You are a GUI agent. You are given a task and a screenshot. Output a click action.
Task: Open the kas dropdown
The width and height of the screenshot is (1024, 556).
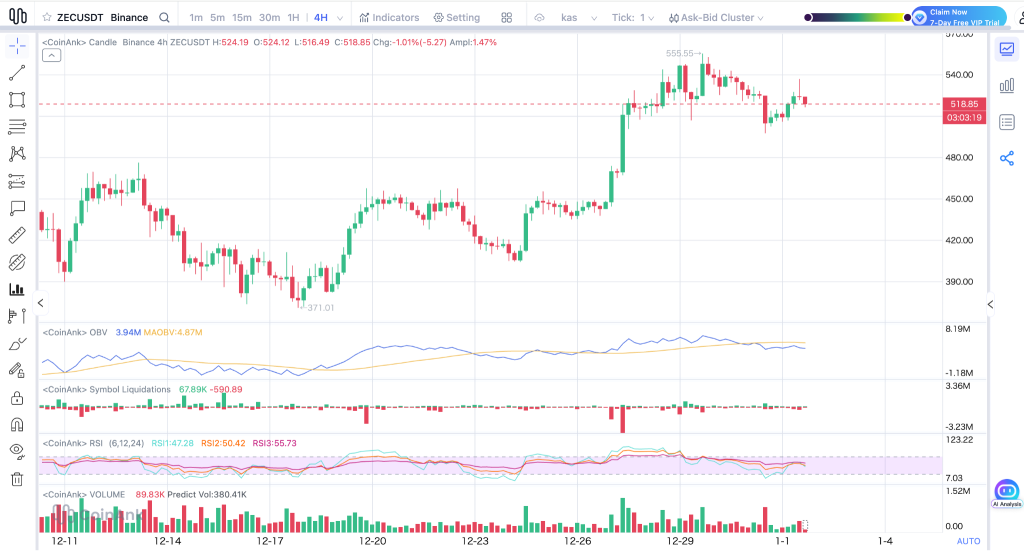pos(579,18)
